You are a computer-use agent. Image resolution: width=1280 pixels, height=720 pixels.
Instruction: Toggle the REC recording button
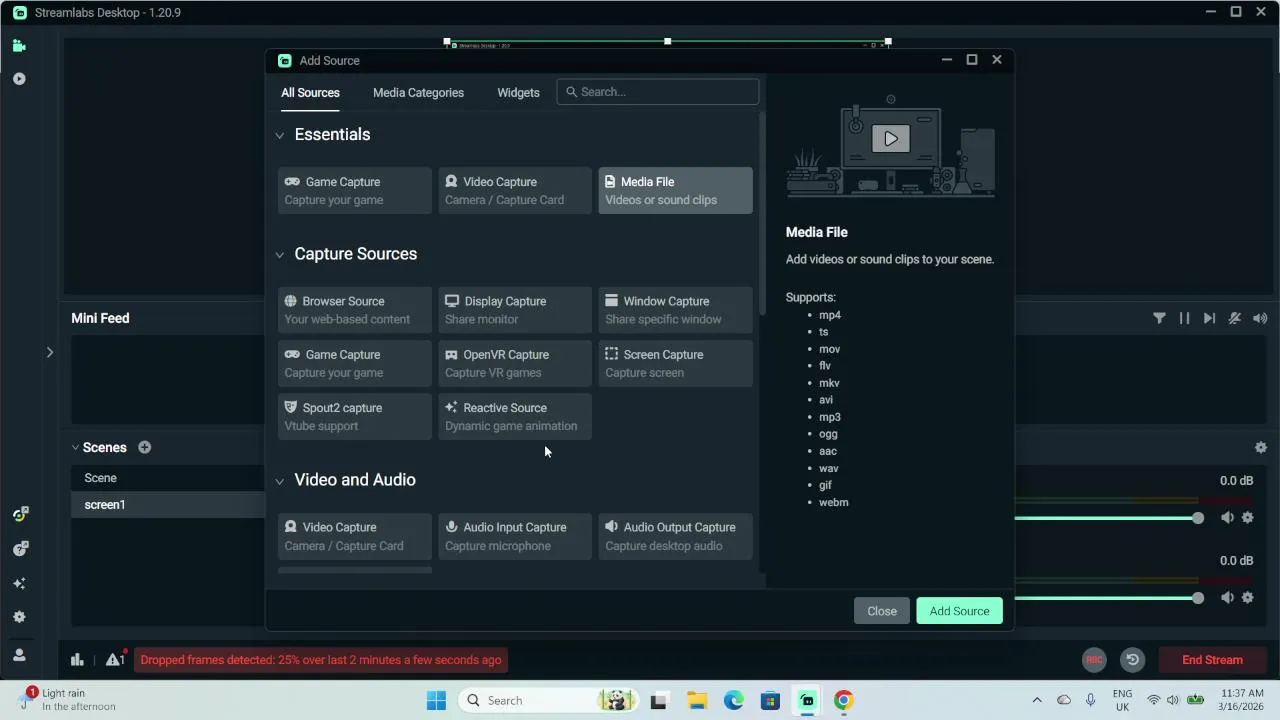tap(1094, 660)
